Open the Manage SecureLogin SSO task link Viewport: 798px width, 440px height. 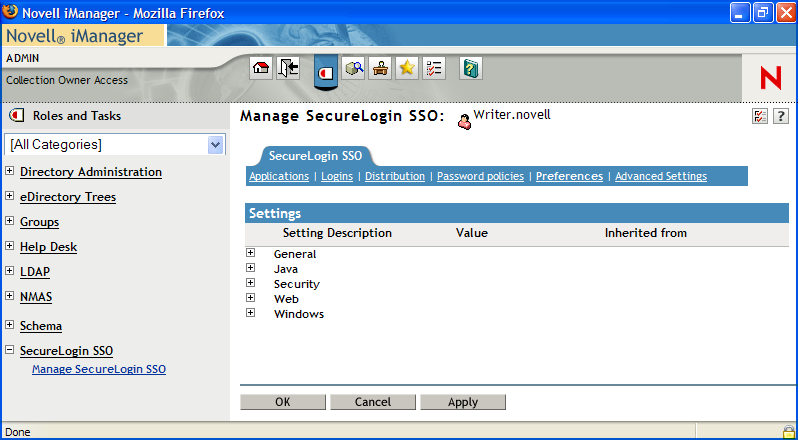(99, 369)
